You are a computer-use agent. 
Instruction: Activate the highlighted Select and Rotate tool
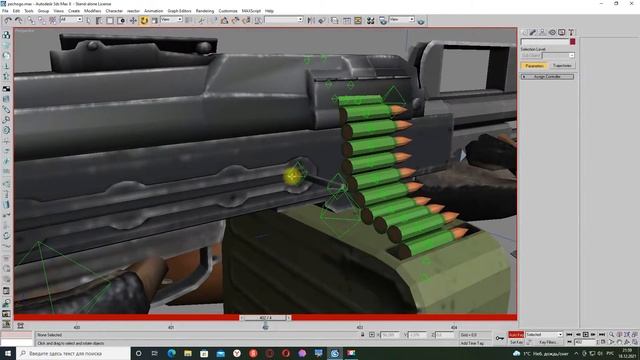tap(144, 20)
